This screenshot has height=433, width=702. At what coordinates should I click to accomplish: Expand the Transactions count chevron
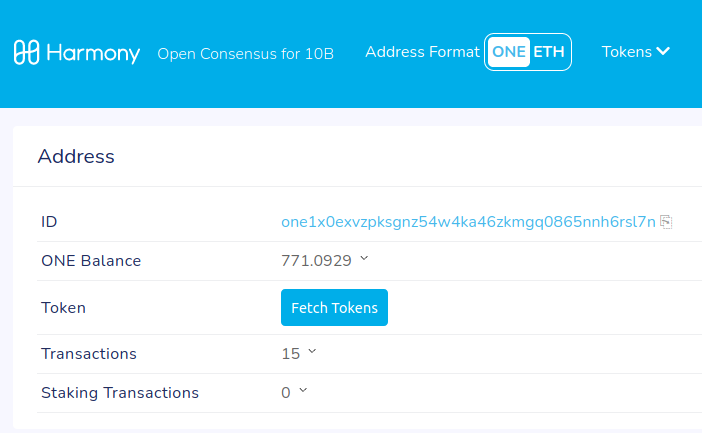[312, 352]
